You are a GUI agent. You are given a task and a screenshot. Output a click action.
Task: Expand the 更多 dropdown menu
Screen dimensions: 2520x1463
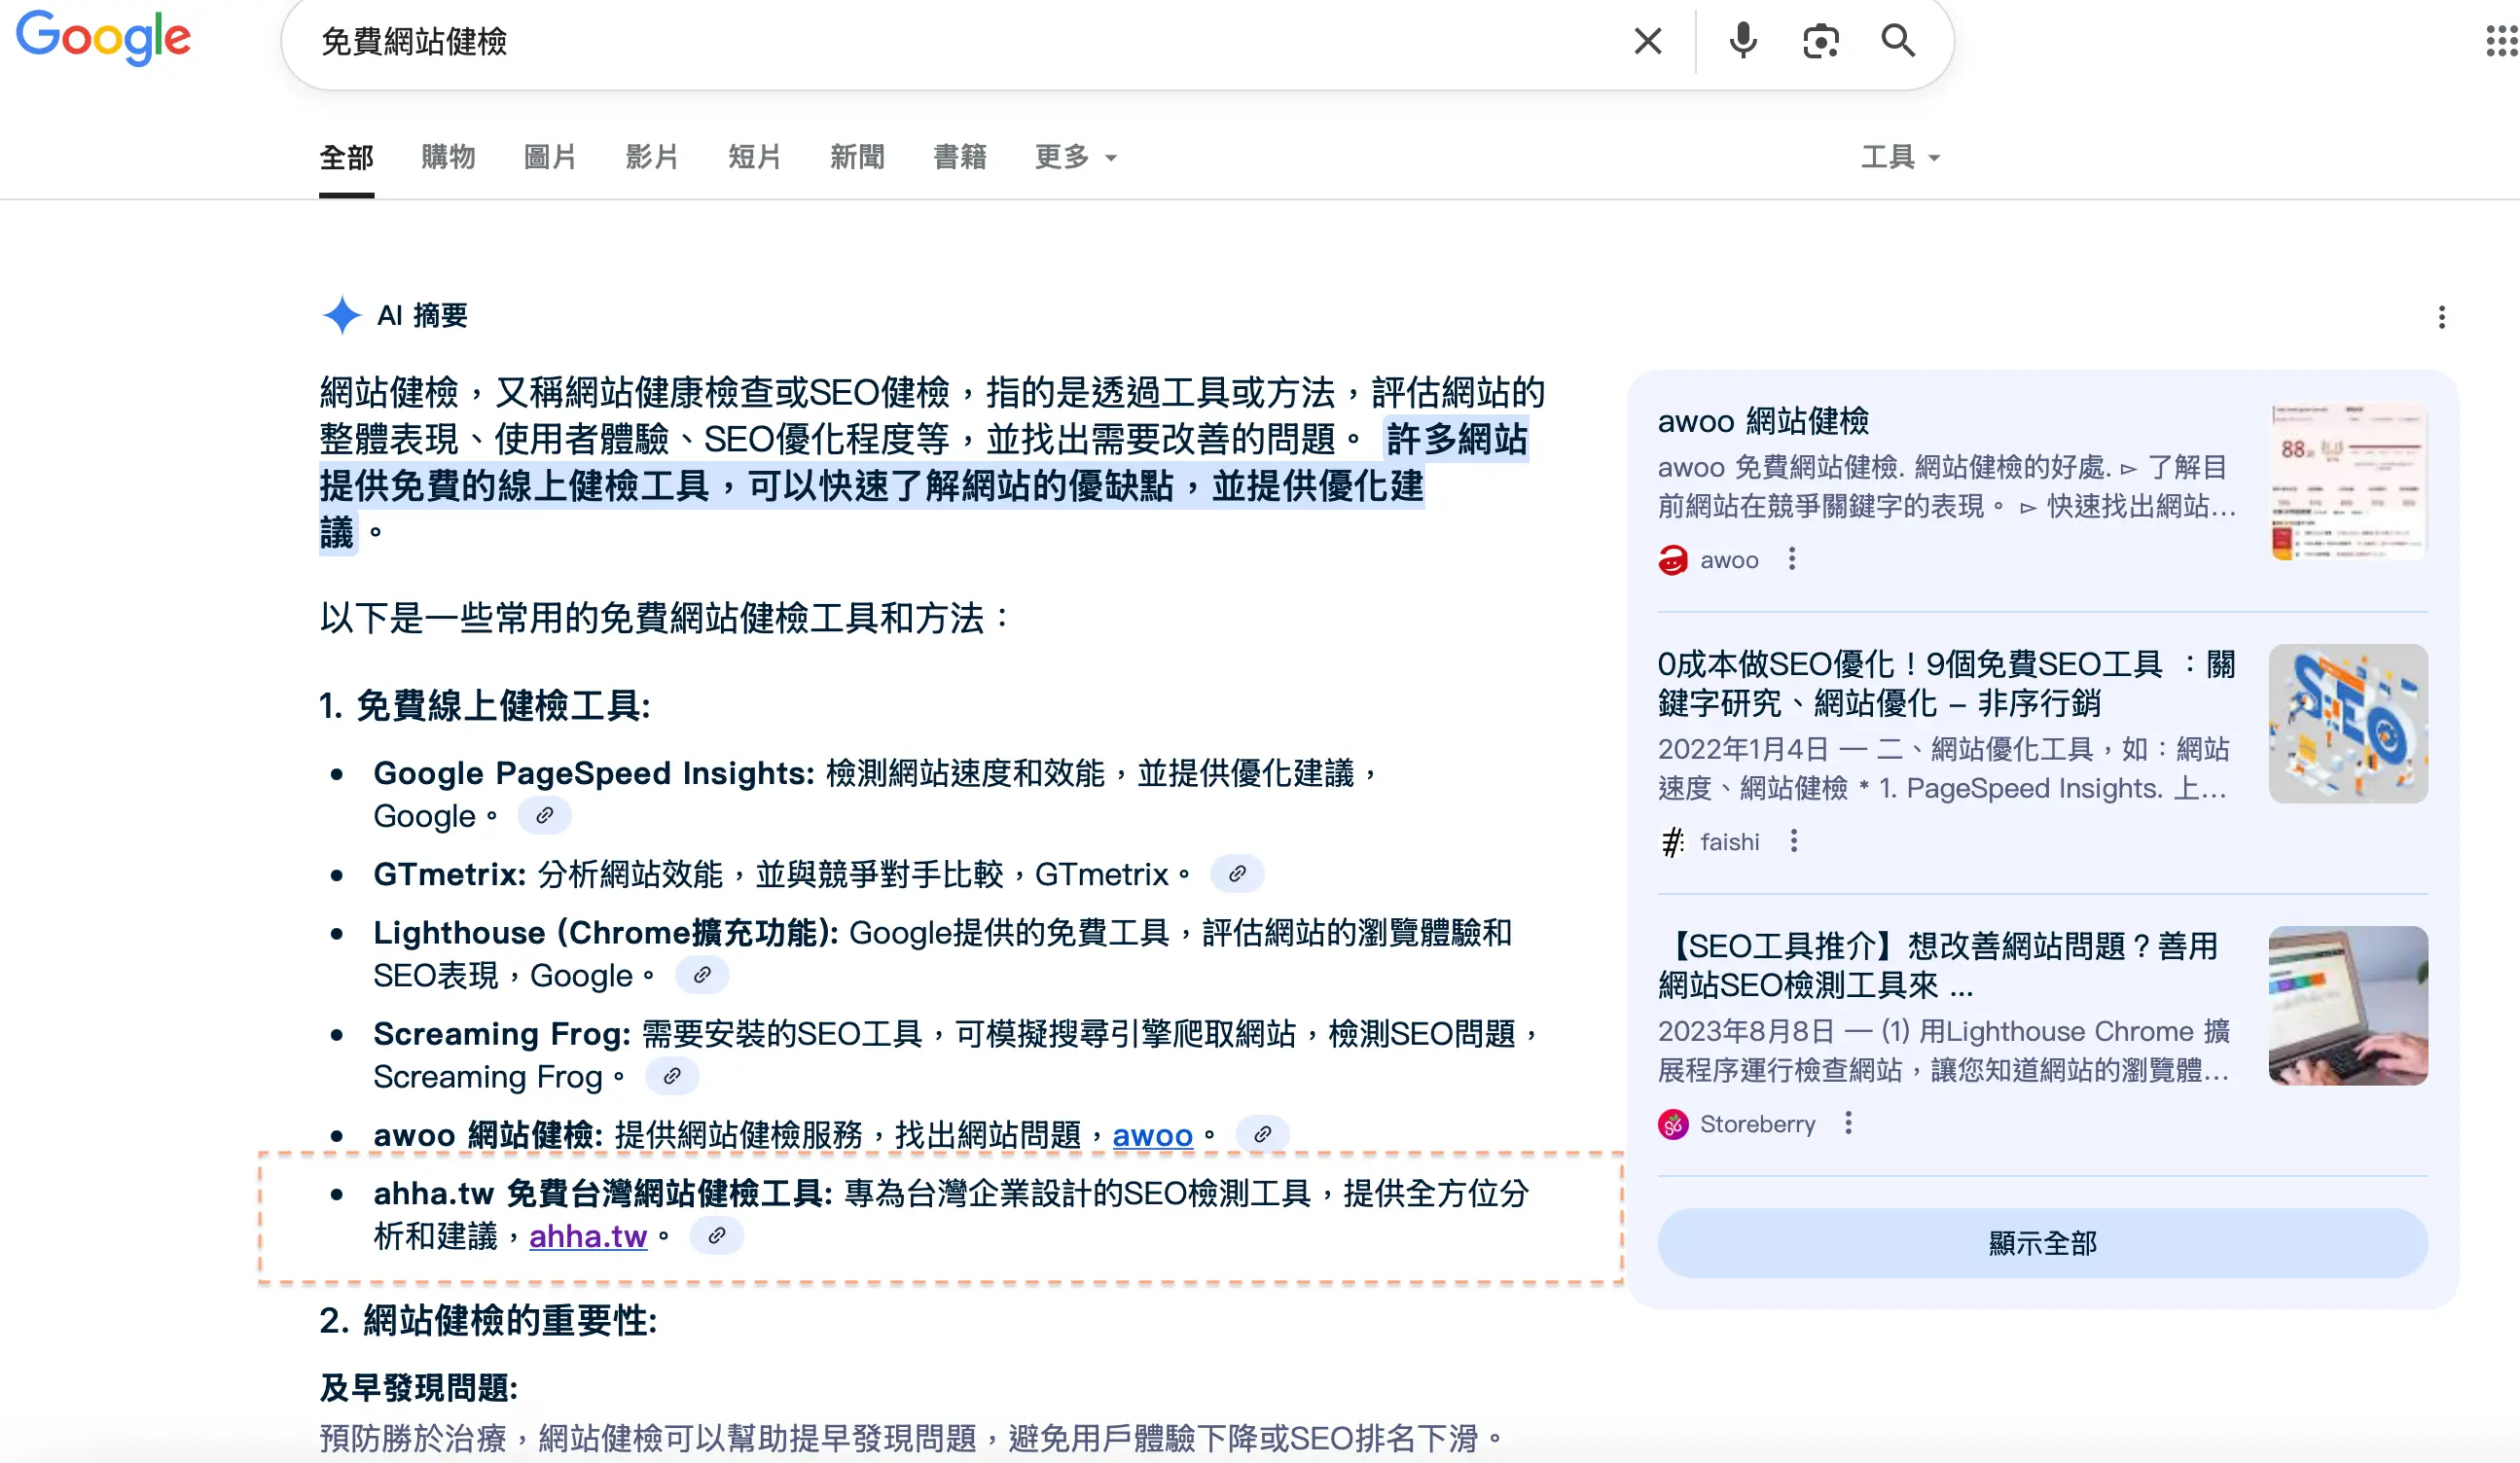[1075, 157]
